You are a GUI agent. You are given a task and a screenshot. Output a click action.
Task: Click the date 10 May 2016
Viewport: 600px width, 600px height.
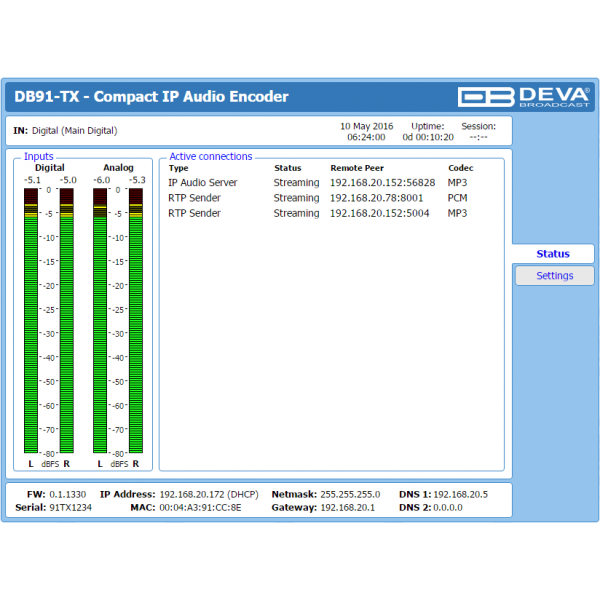(367, 126)
